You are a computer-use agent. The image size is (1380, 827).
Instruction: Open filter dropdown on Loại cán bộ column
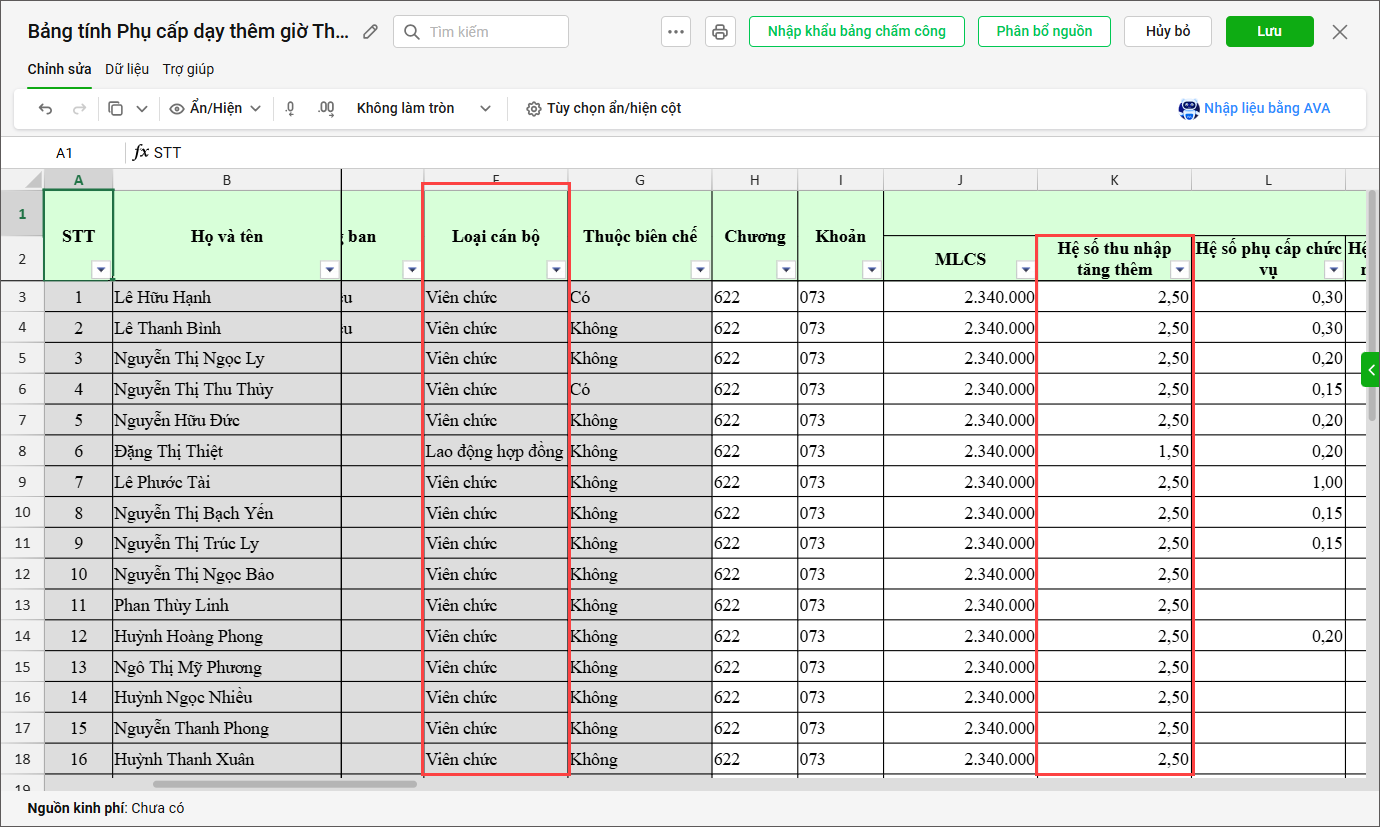[x=556, y=270]
